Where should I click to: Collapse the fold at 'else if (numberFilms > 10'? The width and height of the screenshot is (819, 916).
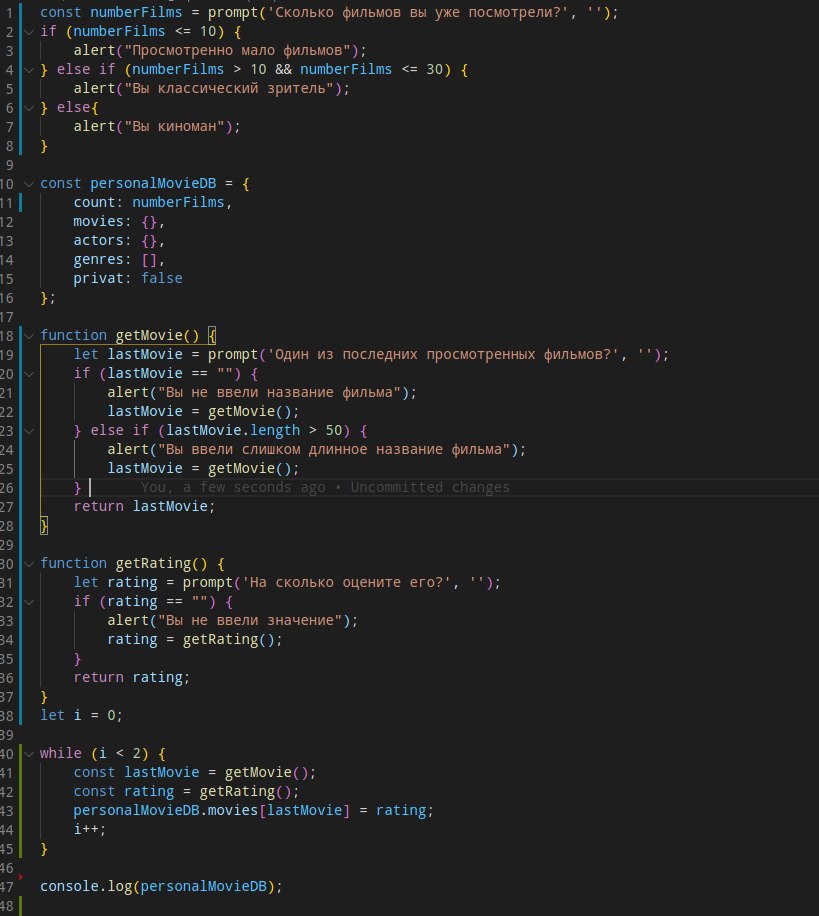tap(29, 70)
